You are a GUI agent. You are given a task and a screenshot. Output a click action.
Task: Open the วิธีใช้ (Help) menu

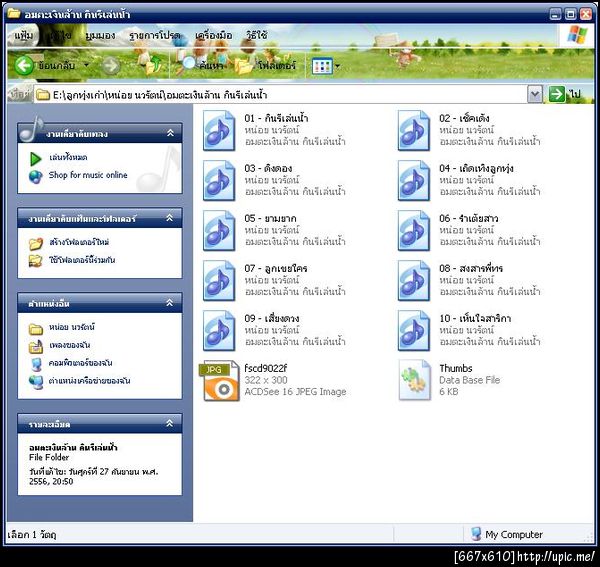[256, 36]
